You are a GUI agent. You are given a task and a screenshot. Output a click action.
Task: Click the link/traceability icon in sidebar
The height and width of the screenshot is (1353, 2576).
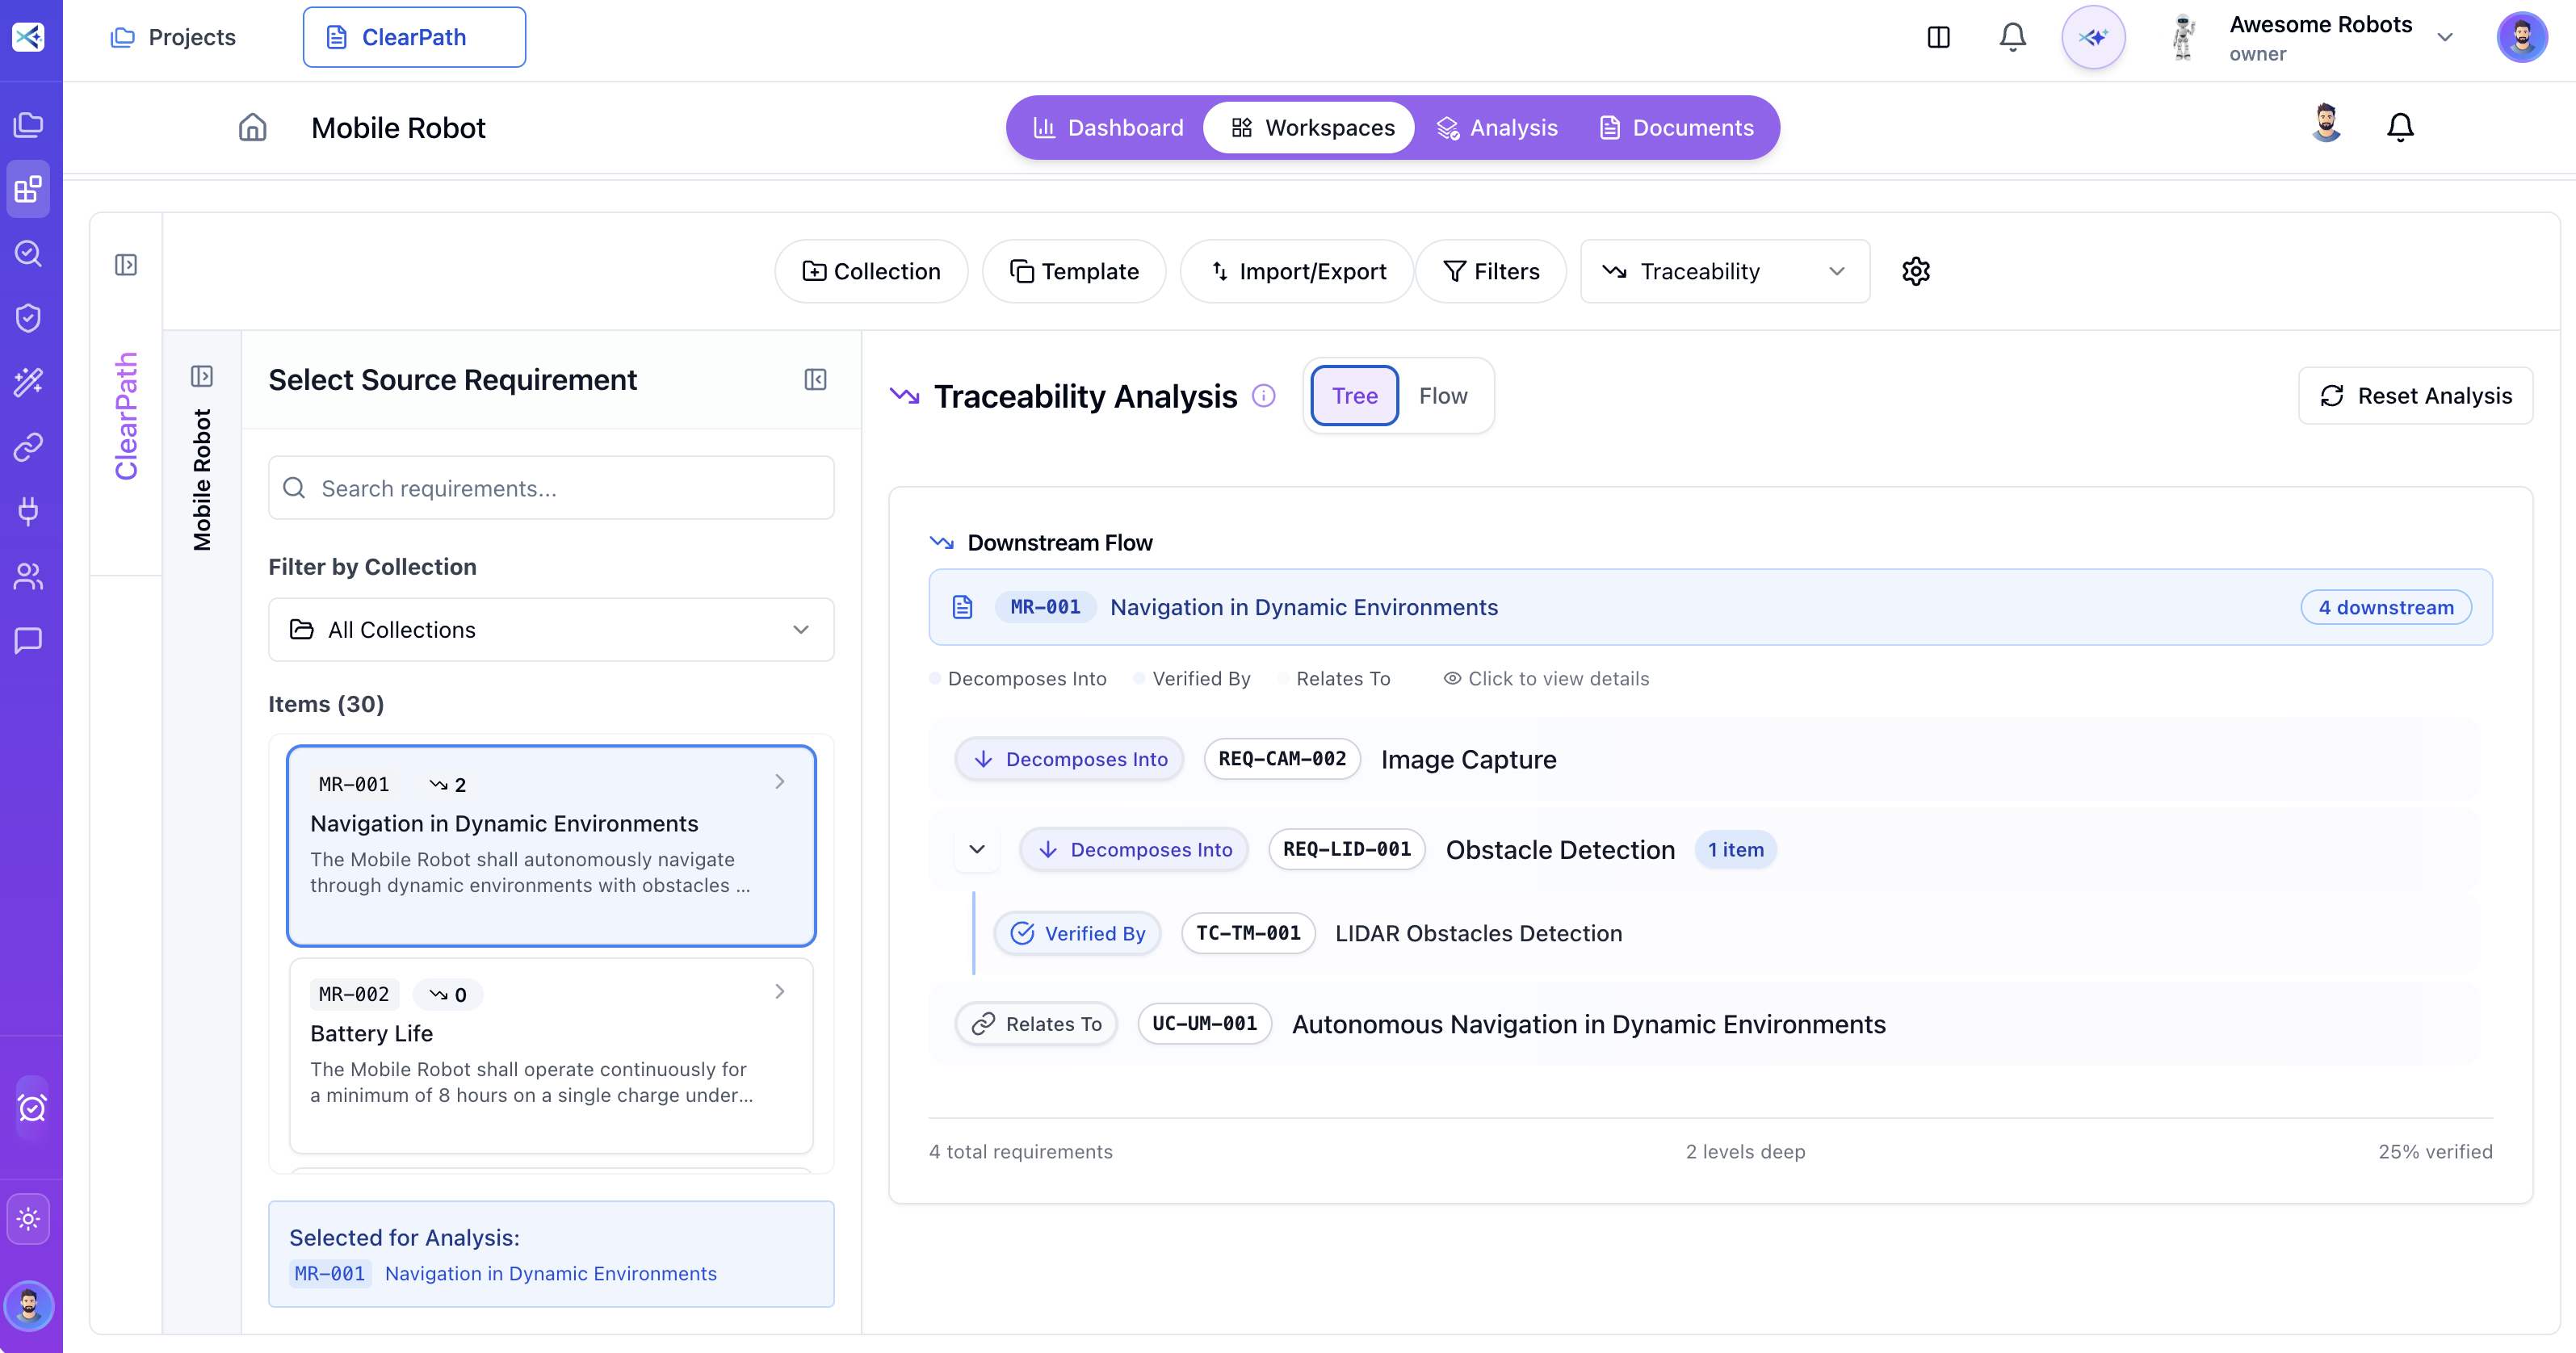pos(28,447)
